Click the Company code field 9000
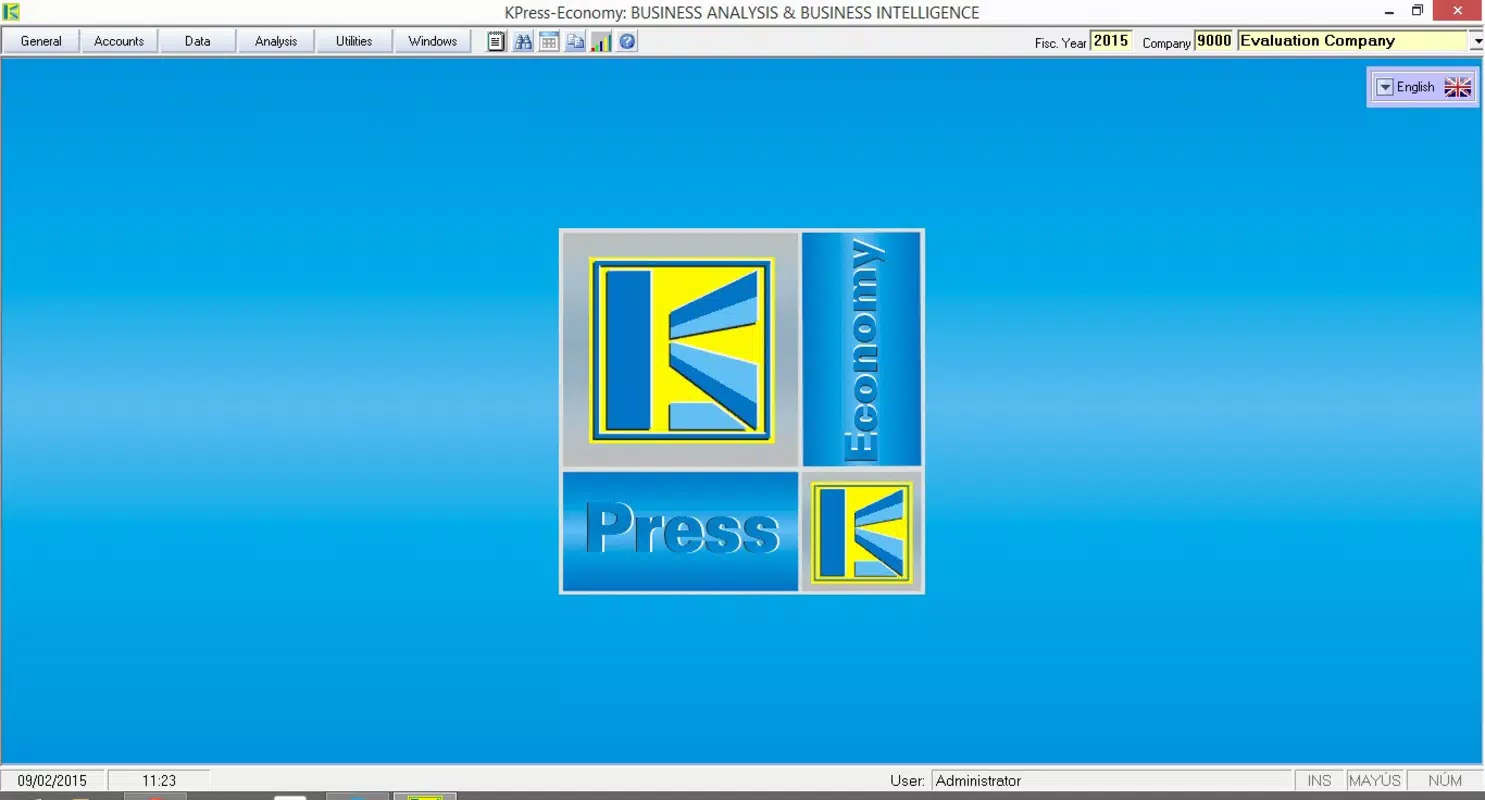 point(1214,41)
